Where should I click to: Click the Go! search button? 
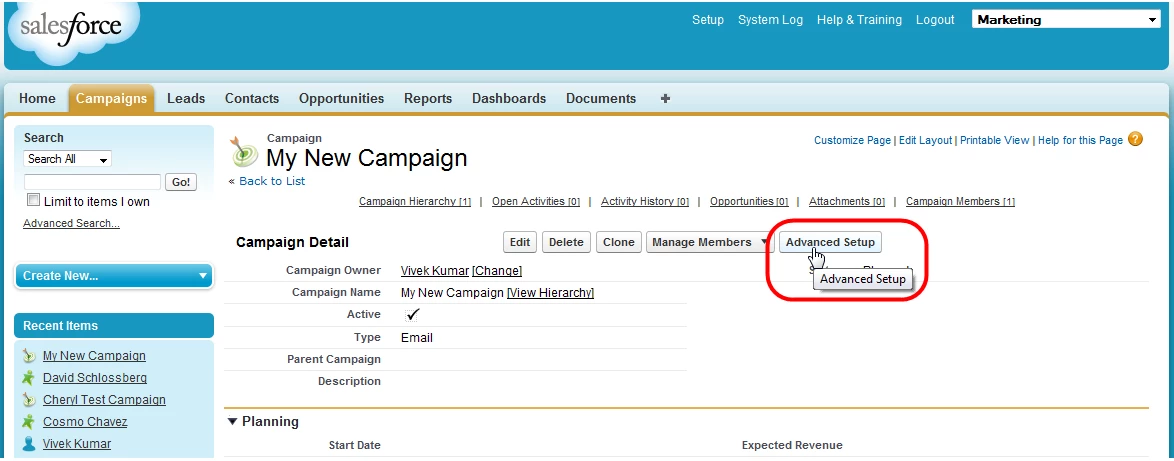(181, 182)
